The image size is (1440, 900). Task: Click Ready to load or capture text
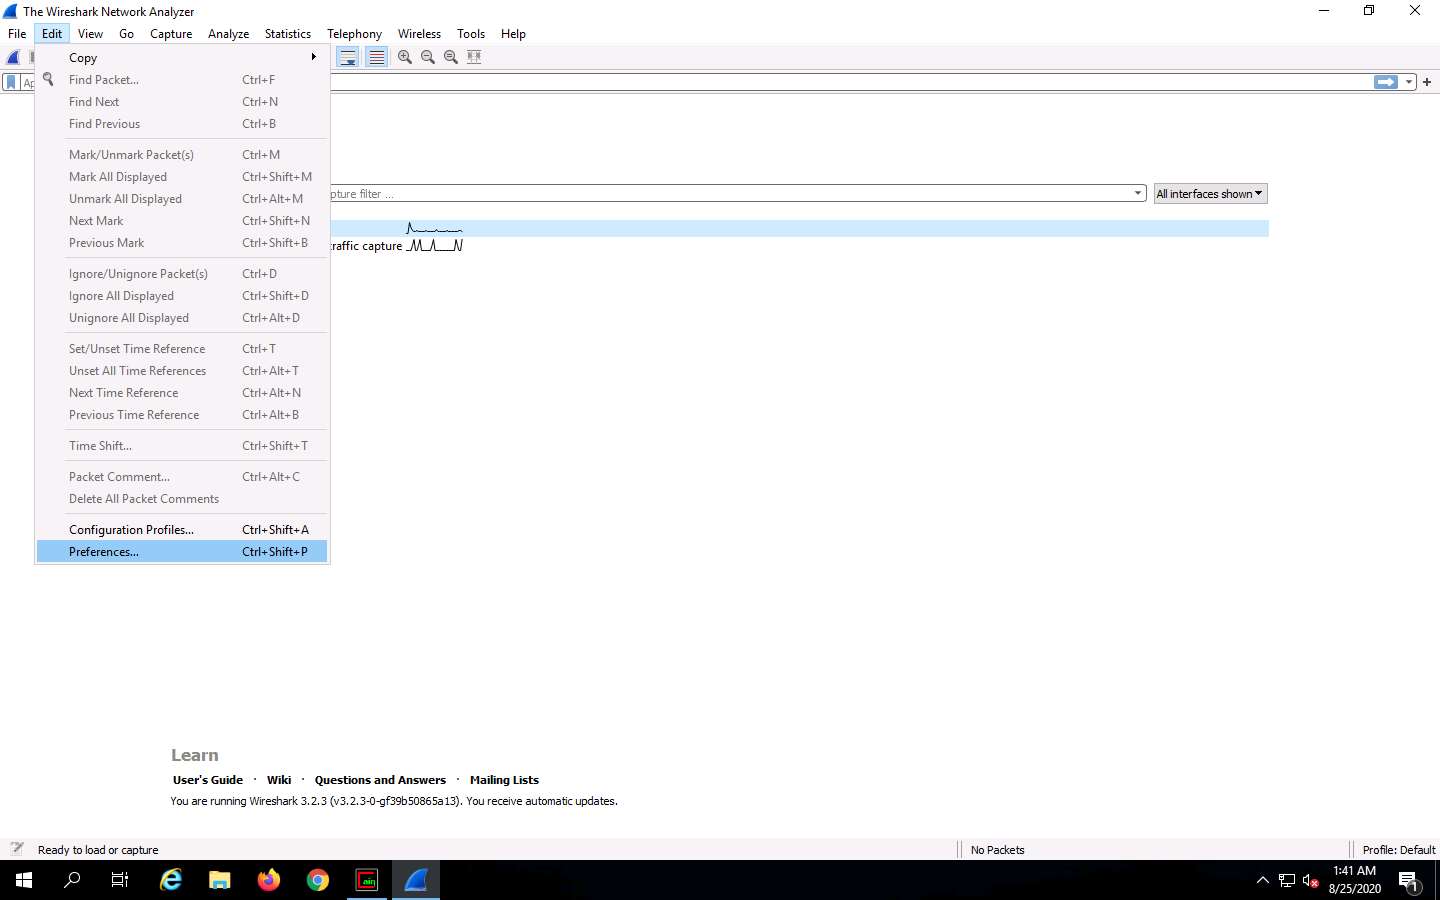click(98, 850)
